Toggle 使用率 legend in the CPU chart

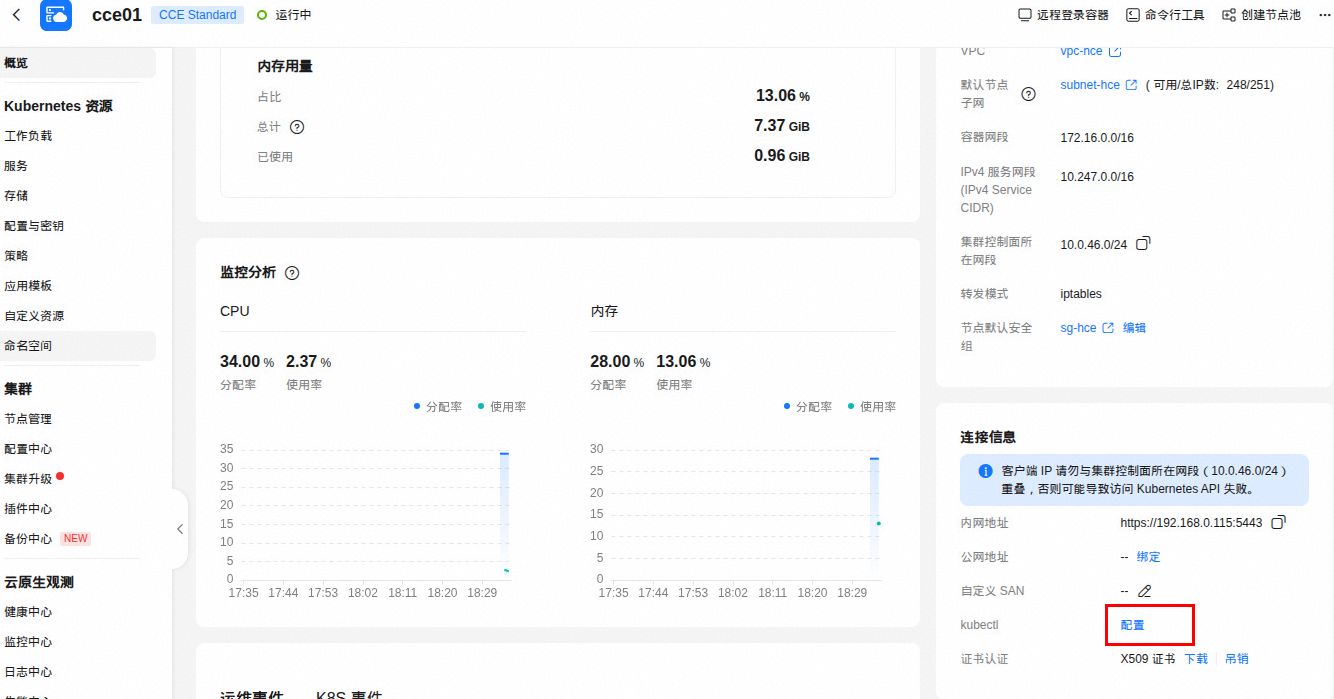pyautogui.click(x=502, y=407)
